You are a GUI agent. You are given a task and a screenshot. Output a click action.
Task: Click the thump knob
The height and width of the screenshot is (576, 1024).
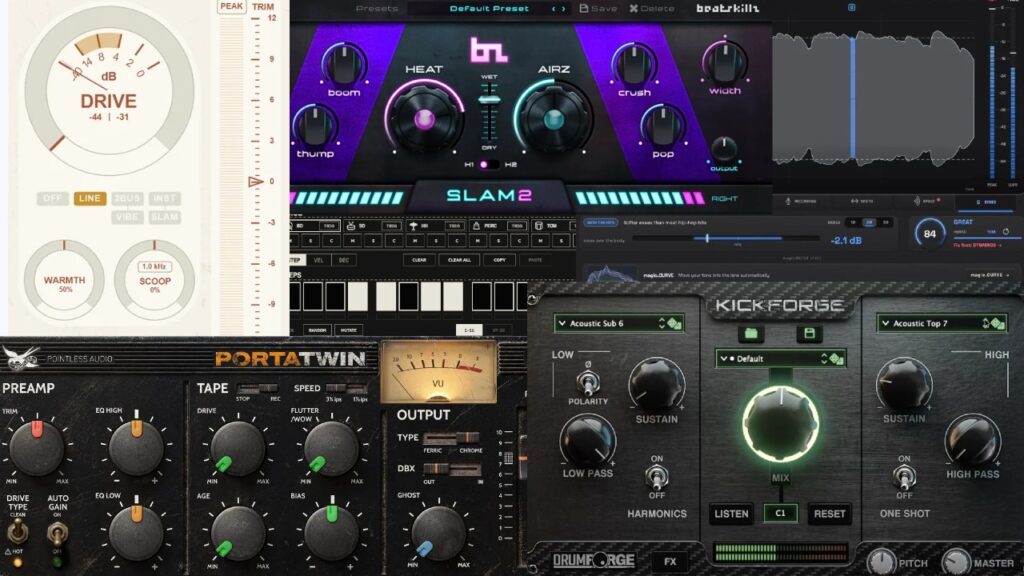pos(315,125)
